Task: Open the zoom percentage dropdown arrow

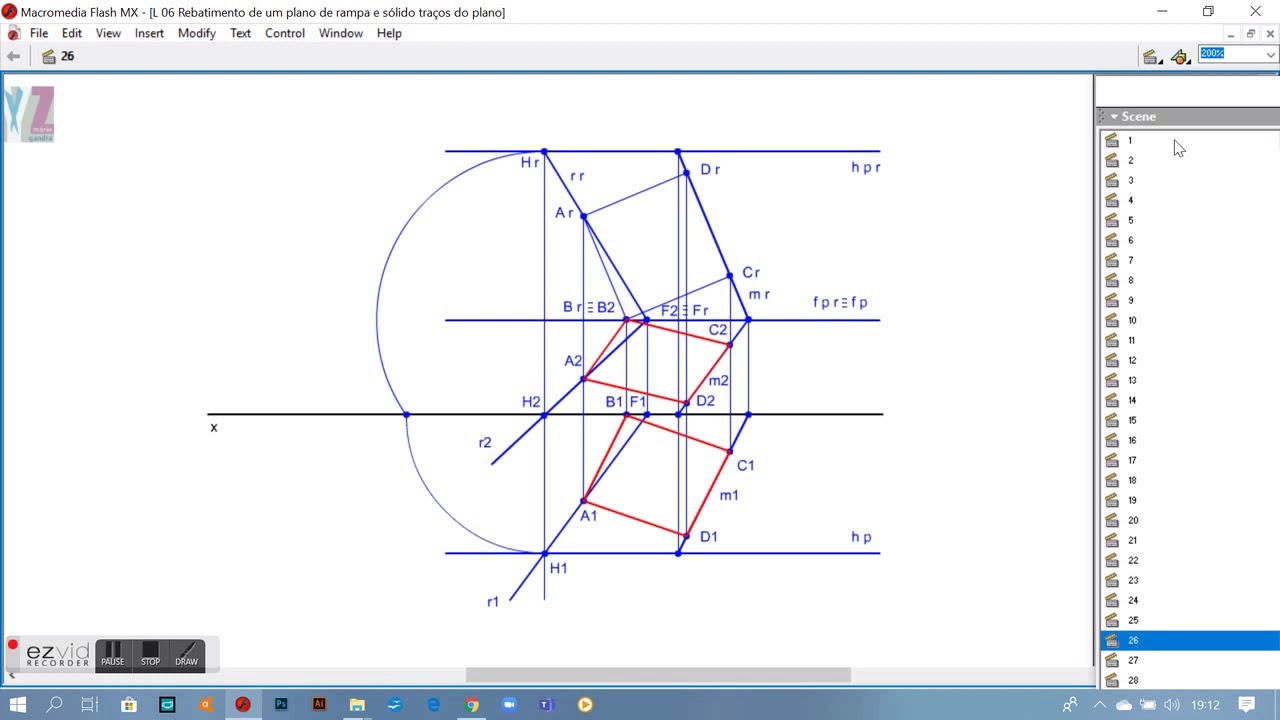Action: pos(1271,55)
